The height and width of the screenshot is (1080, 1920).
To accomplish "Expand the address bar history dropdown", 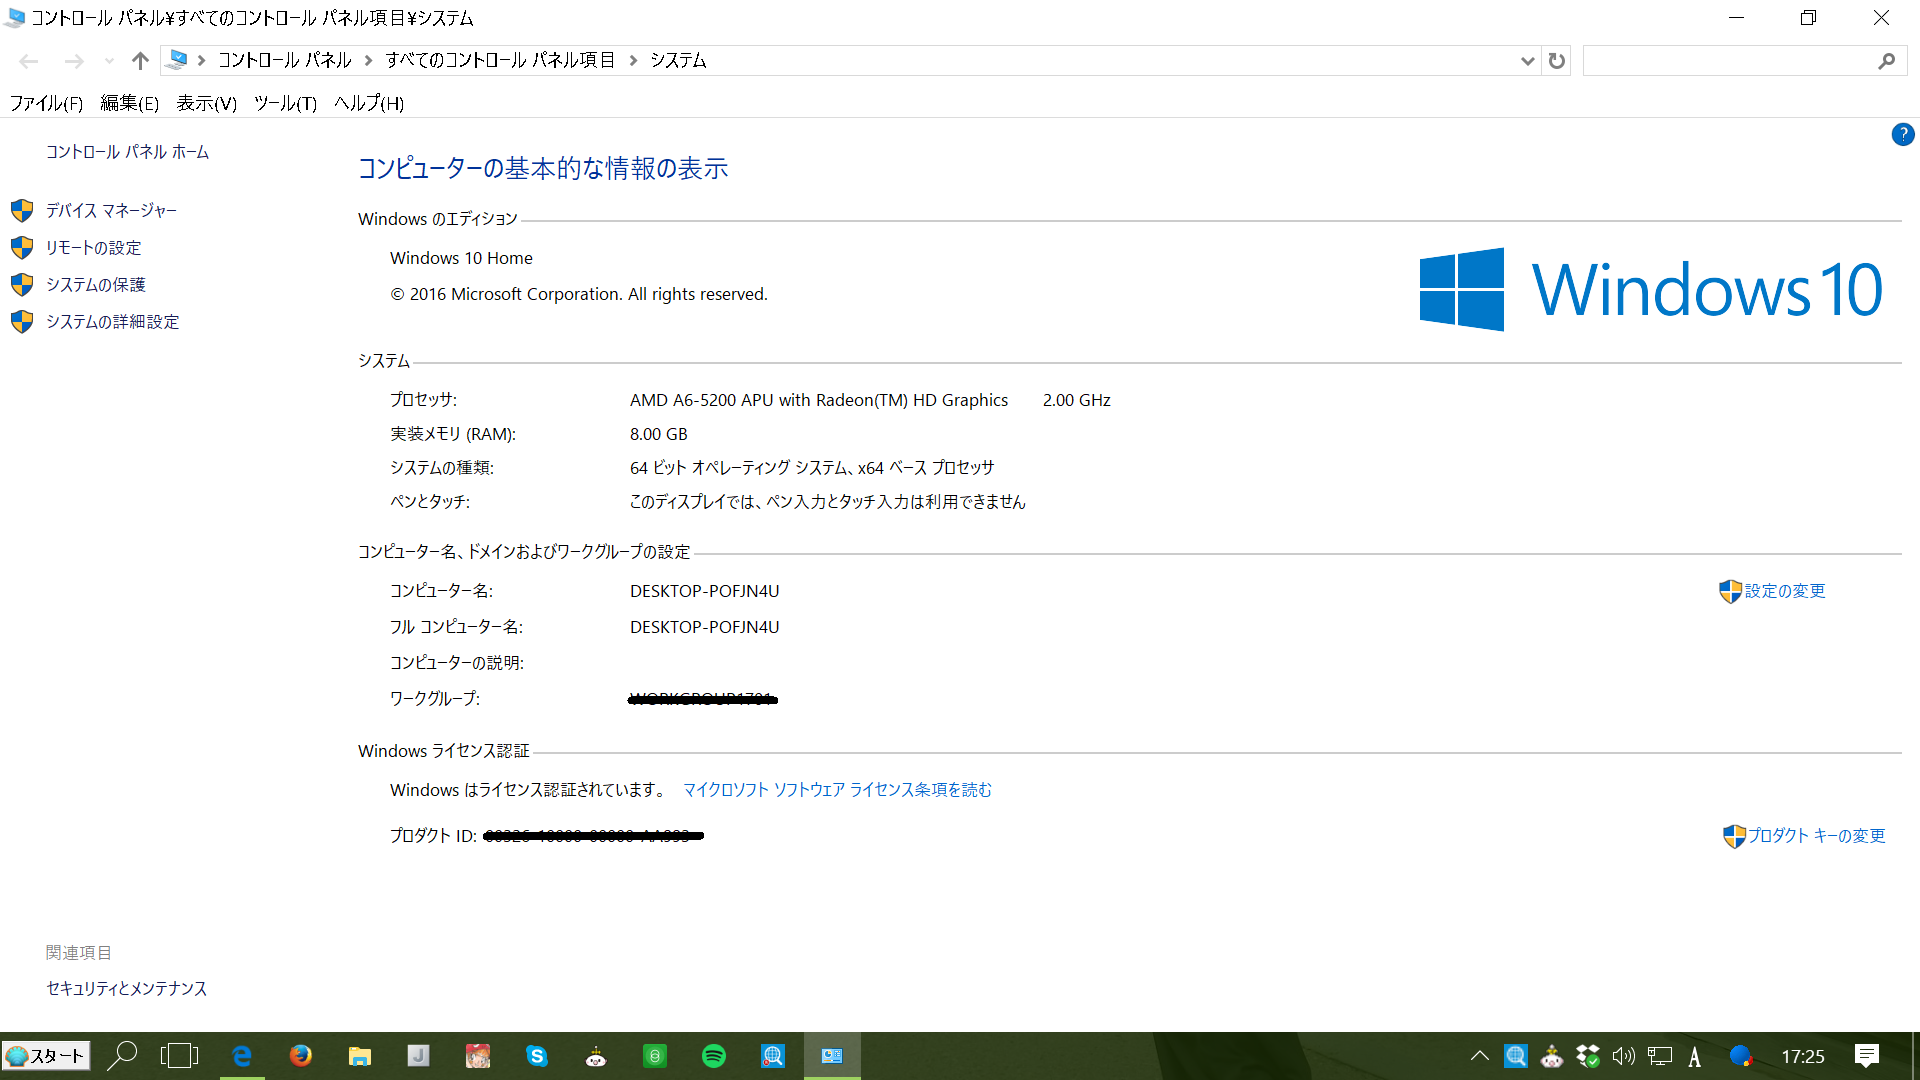I will click(1527, 61).
